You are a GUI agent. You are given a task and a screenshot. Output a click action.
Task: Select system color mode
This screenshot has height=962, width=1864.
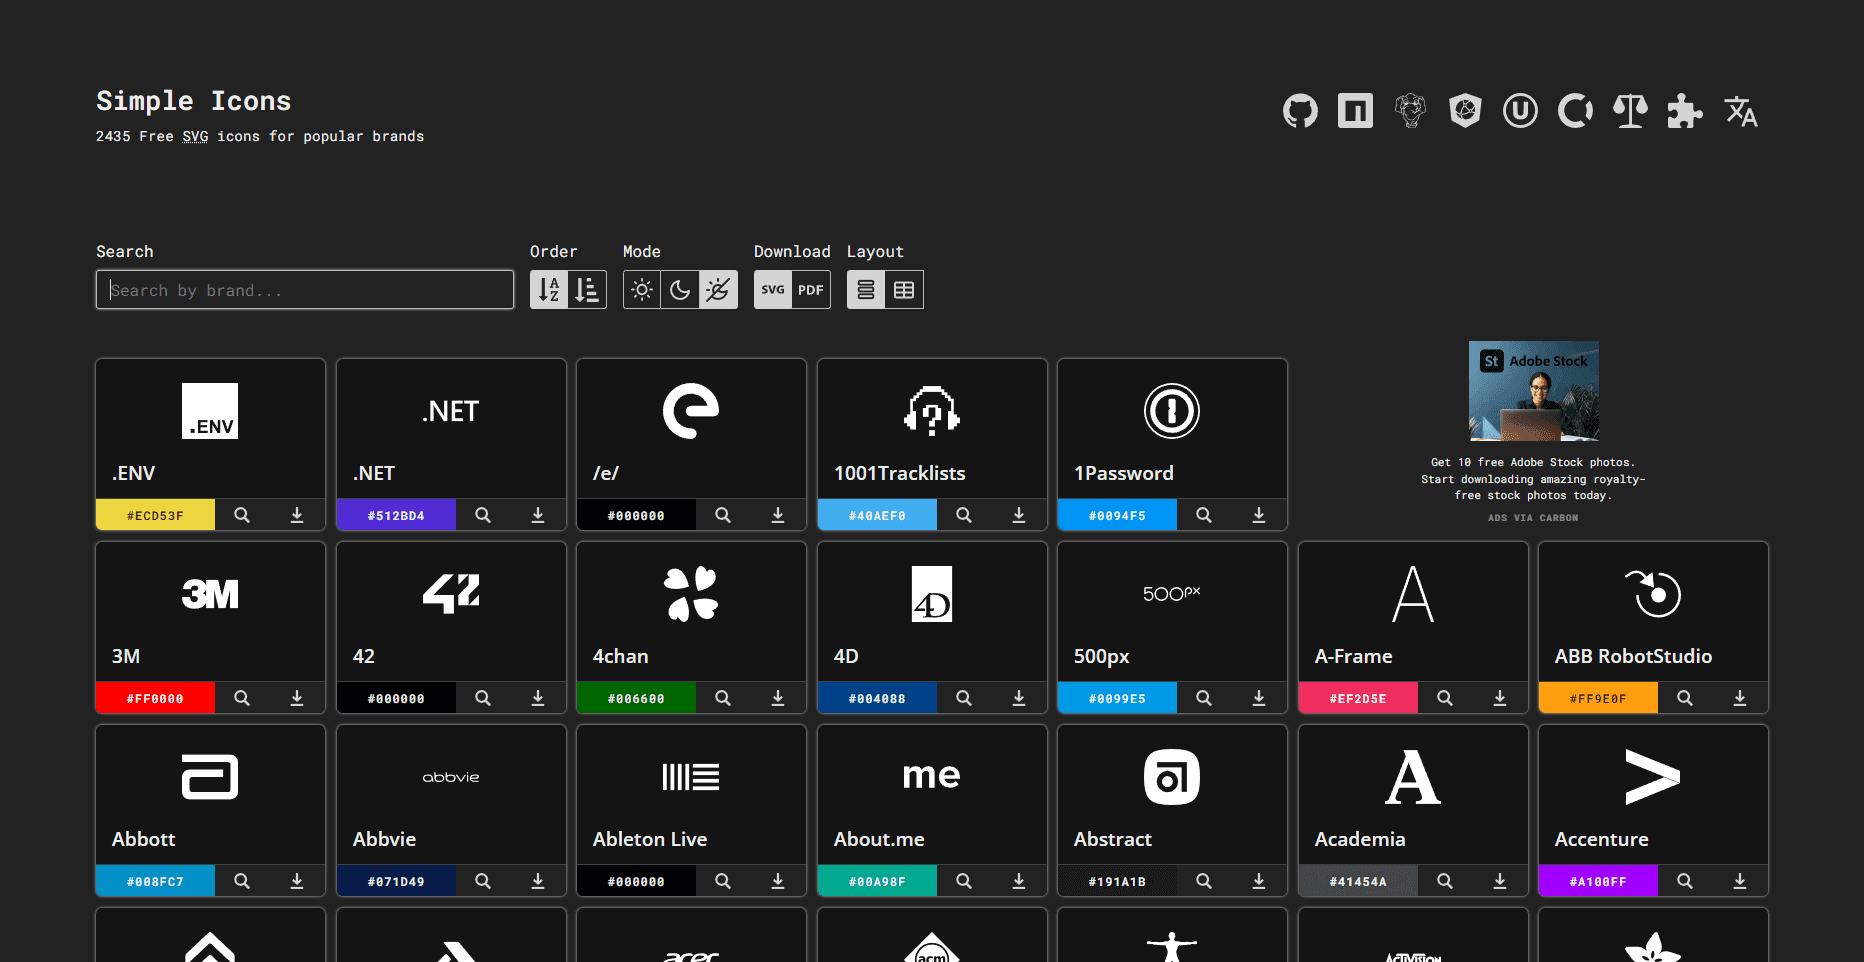pos(718,290)
